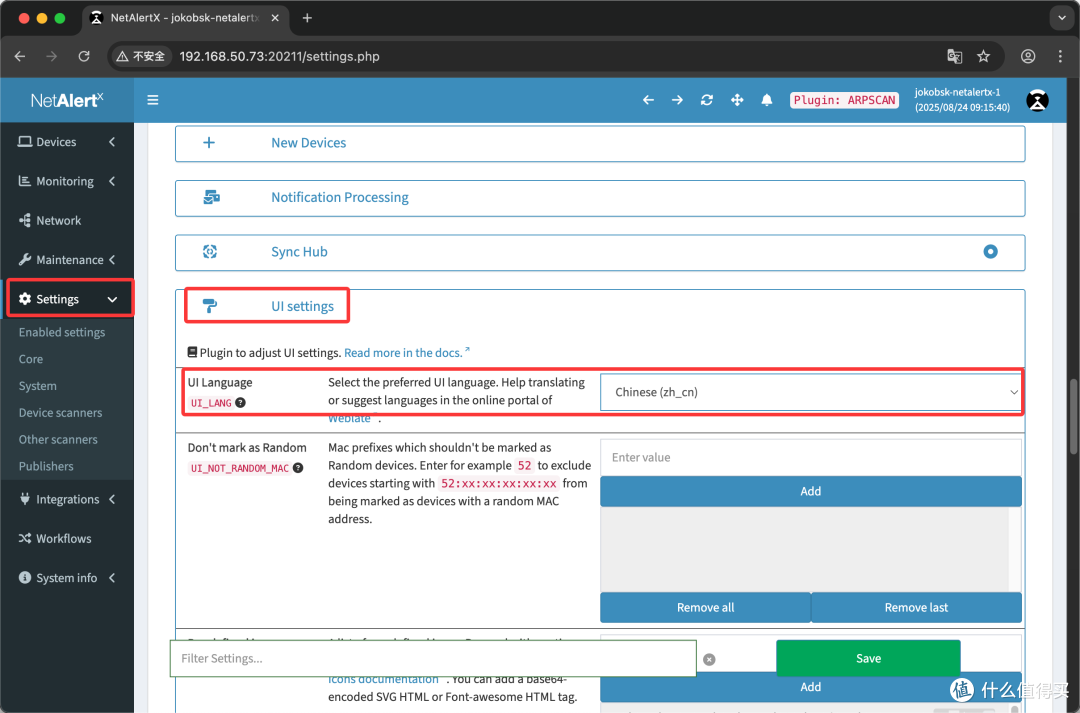Click the Notification Processing icon

(211, 197)
